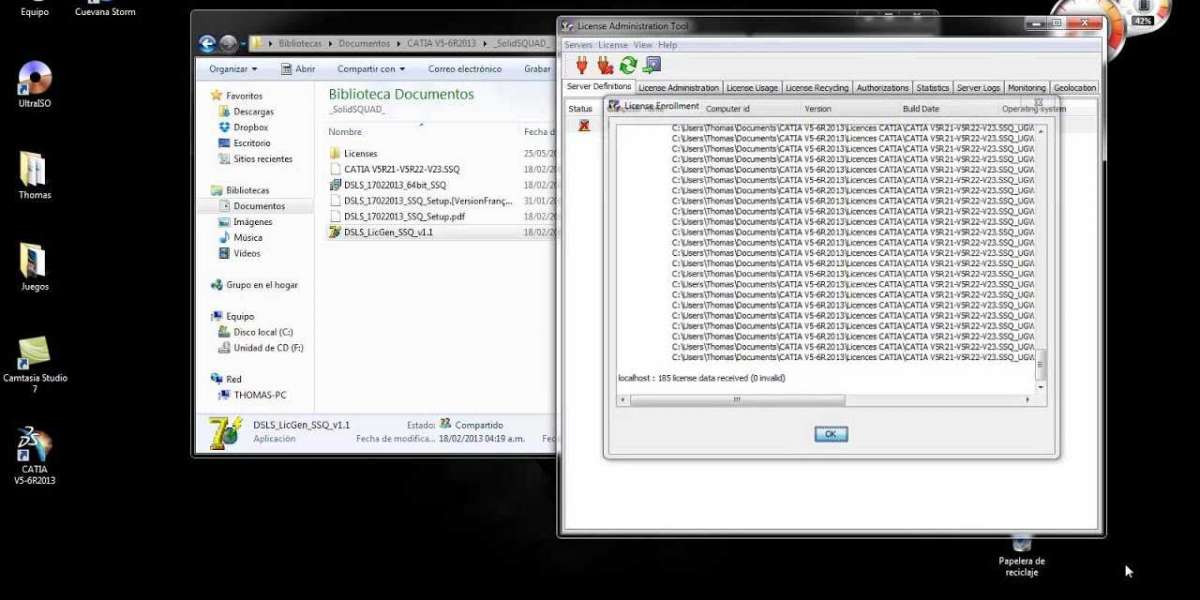
Task: Click the enroll license toolbar icon
Action: pos(652,66)
